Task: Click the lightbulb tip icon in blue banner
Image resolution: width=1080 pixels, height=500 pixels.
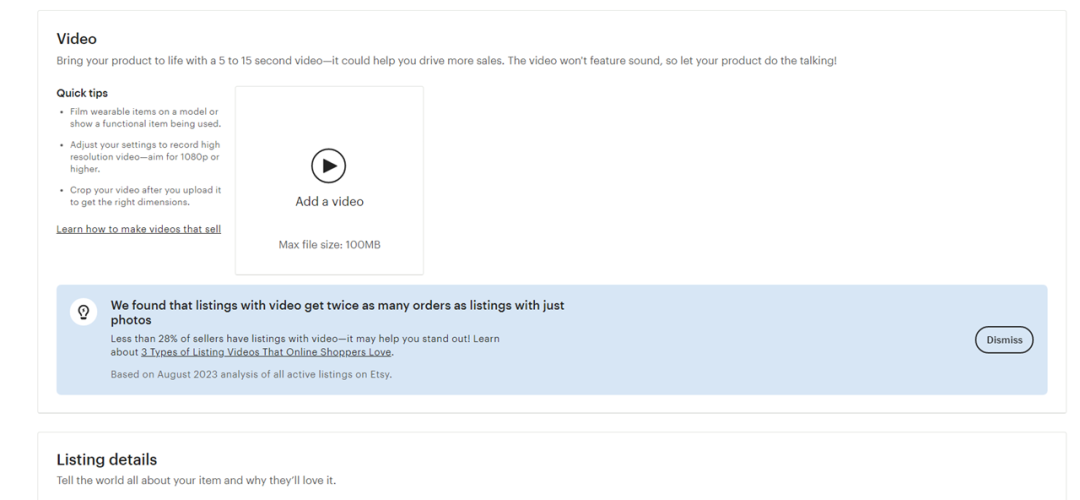Action: tap(83, 312)
